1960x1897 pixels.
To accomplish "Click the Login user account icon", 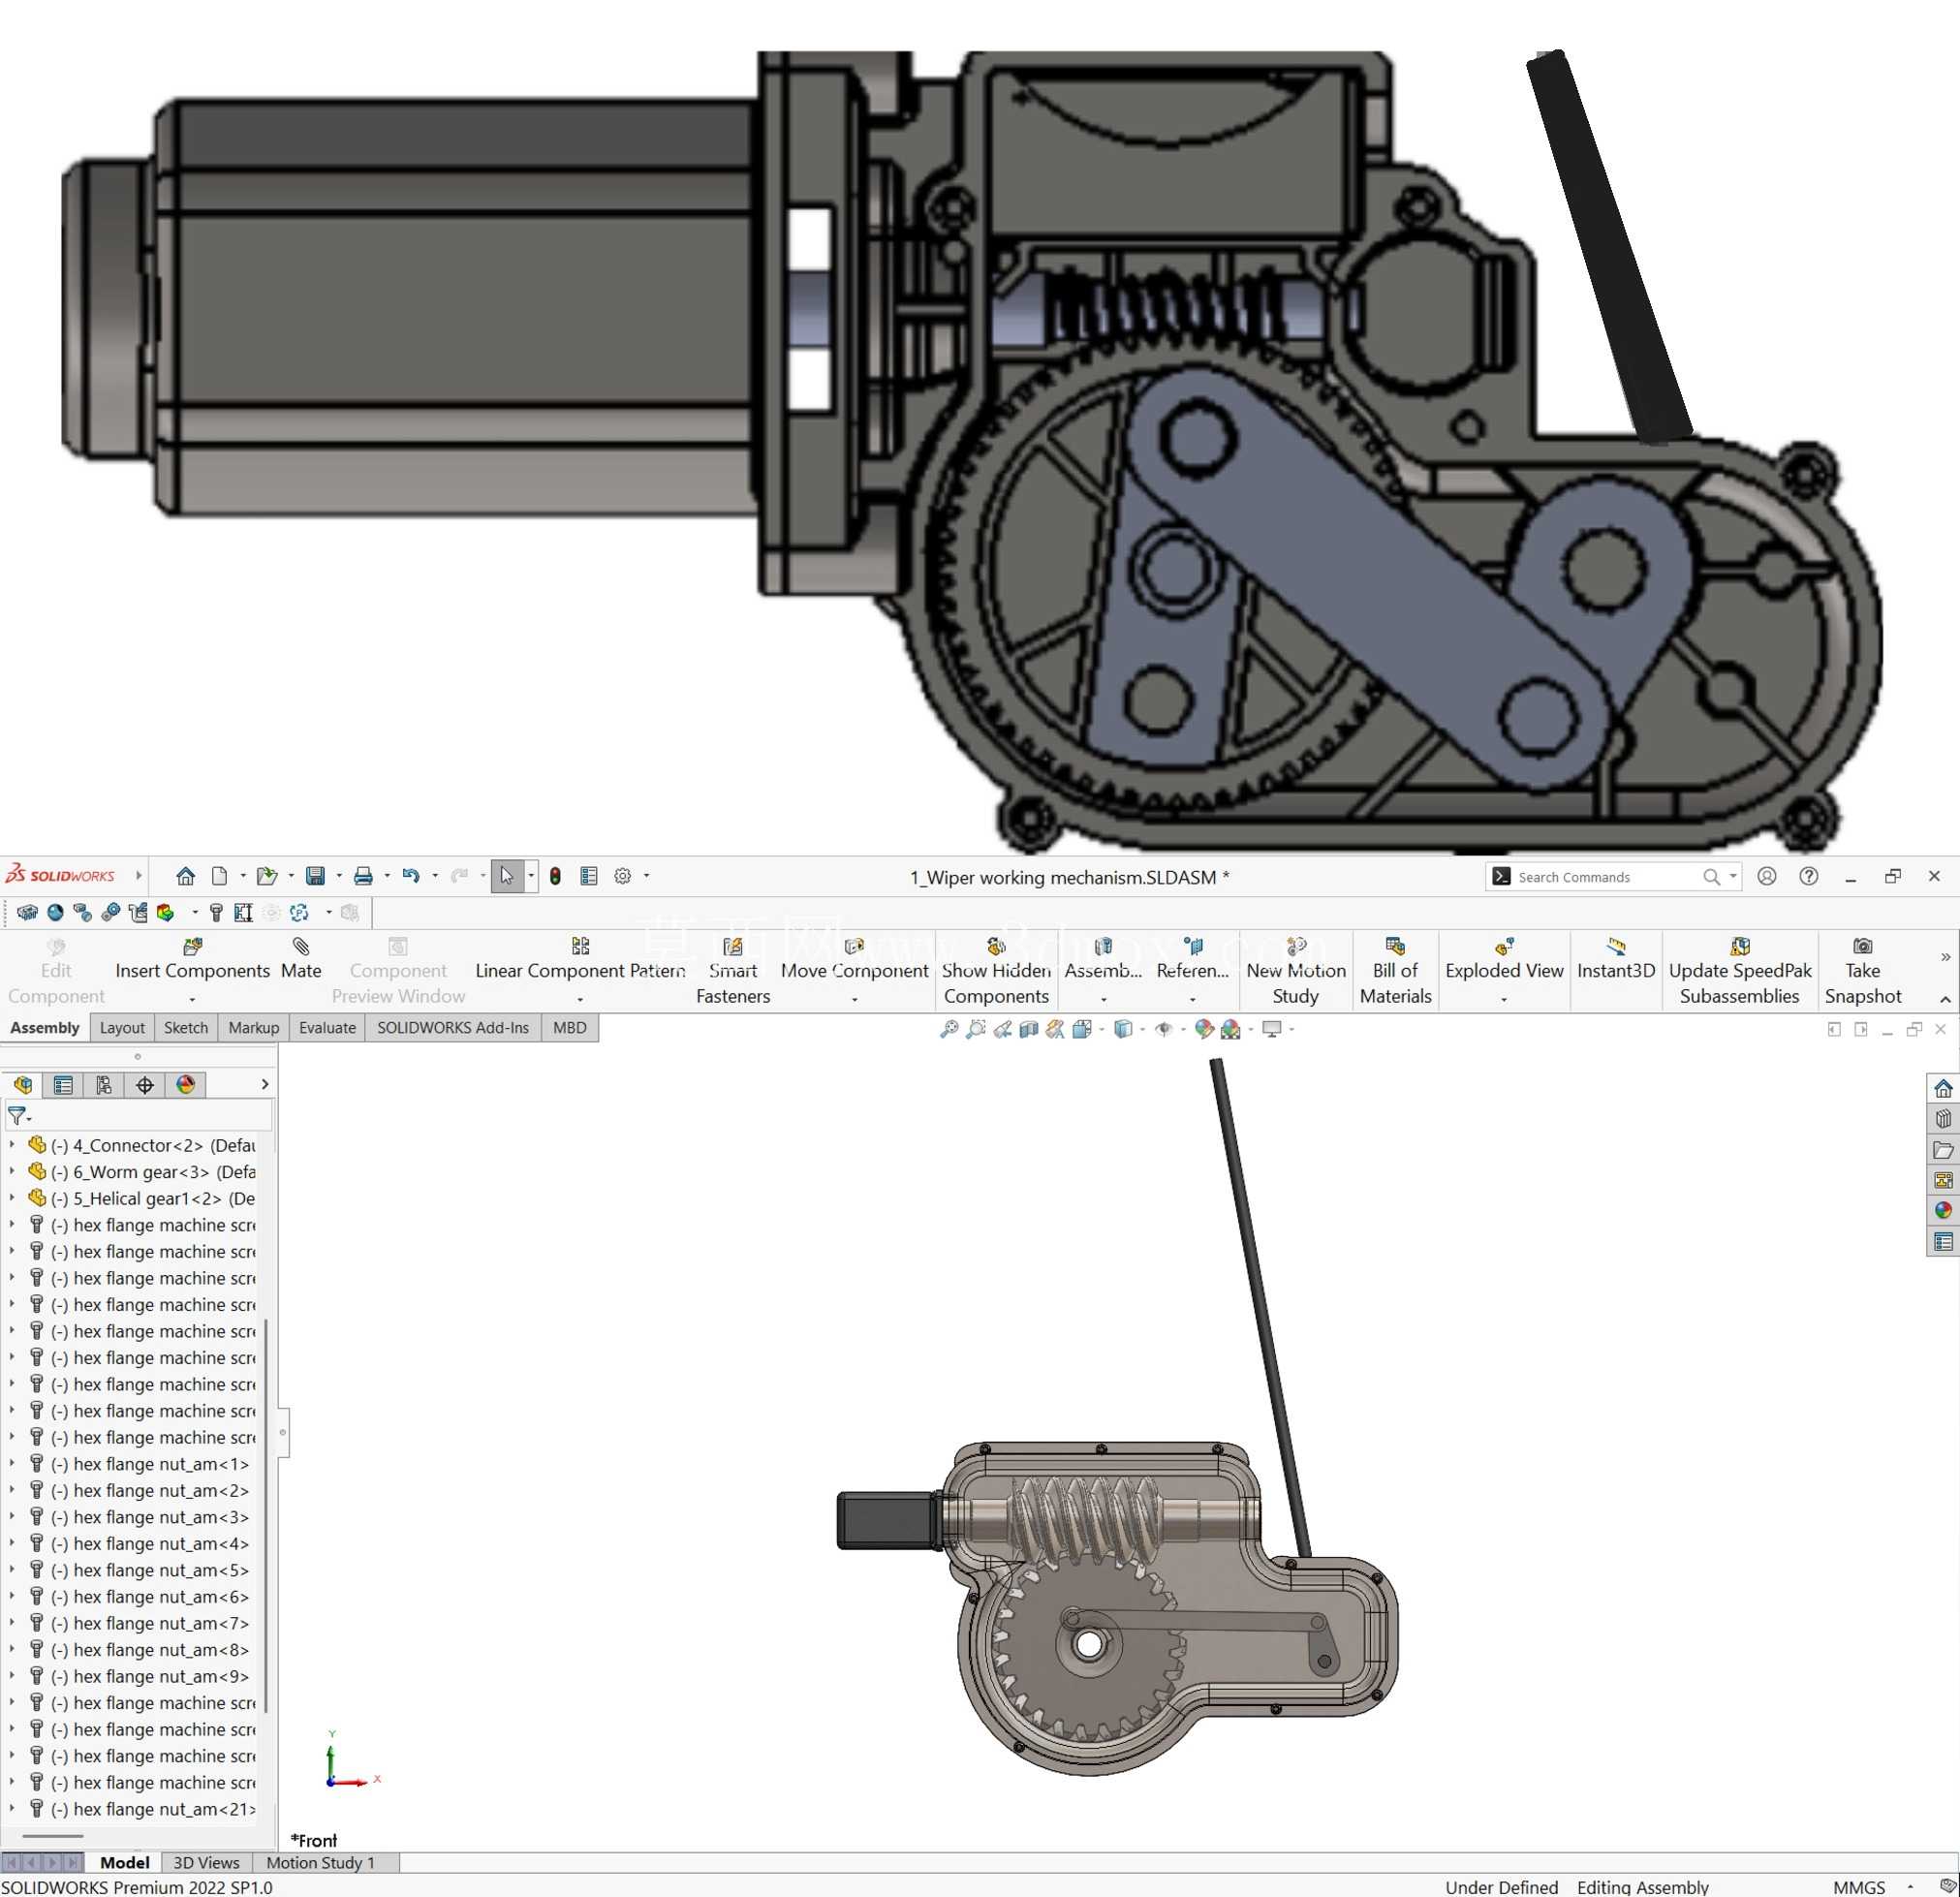I will [1767, 876].
